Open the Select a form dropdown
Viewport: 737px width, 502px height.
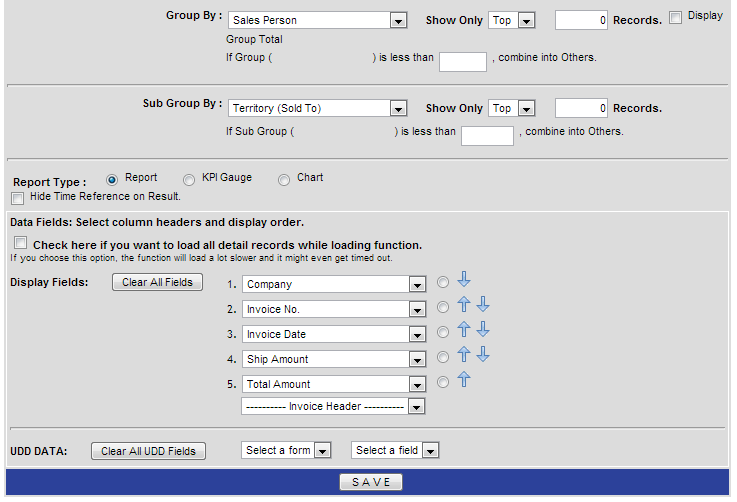(x=286, y=451)
